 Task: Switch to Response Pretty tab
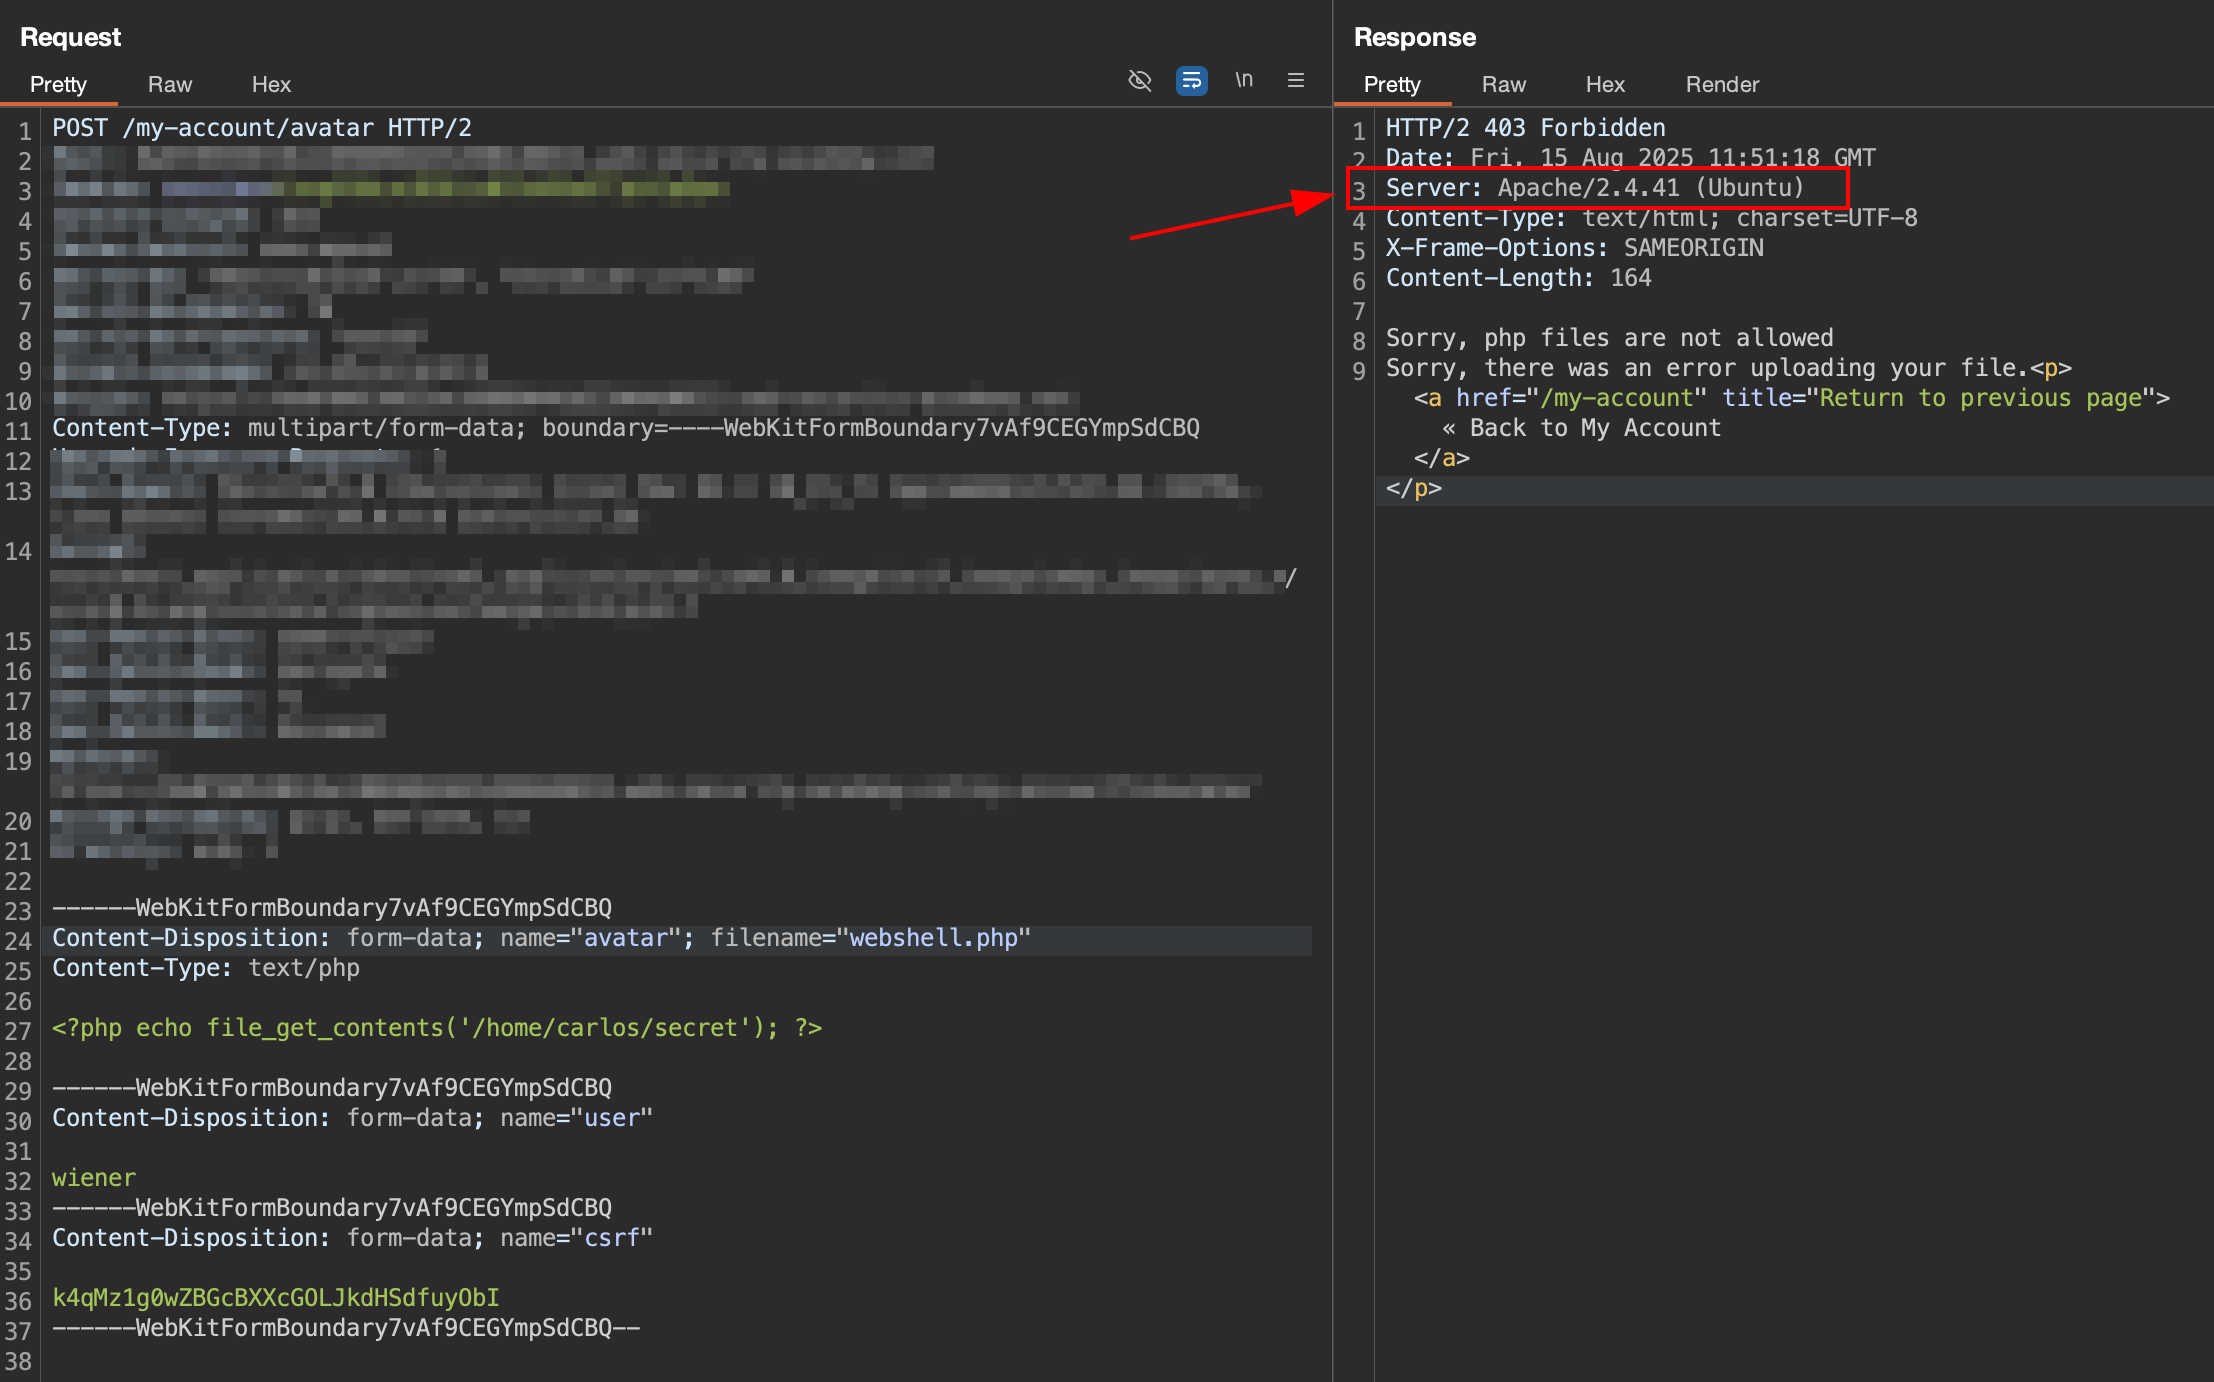point(1392,84)
